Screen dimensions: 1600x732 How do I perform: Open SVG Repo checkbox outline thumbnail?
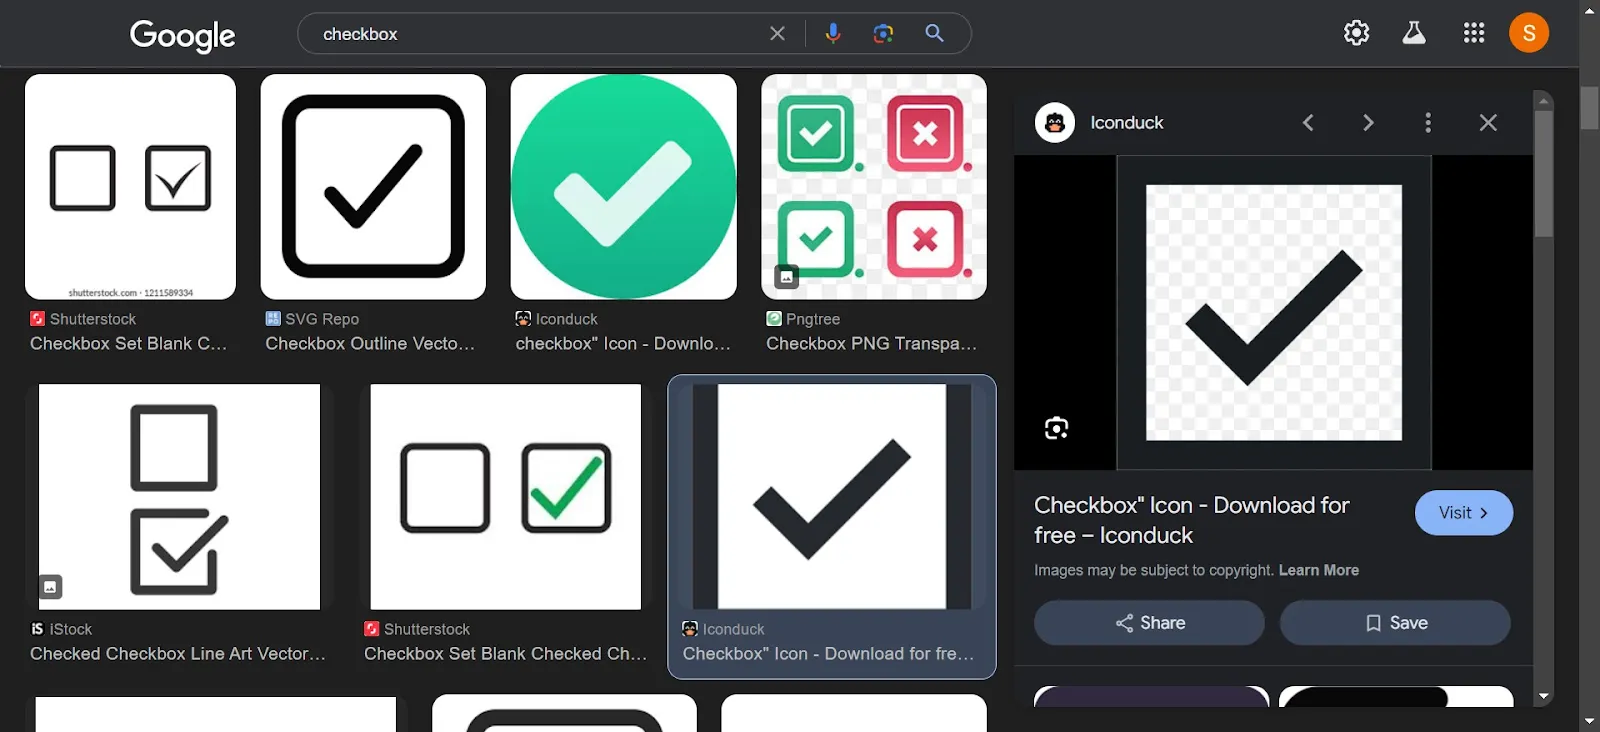point(373,187)
